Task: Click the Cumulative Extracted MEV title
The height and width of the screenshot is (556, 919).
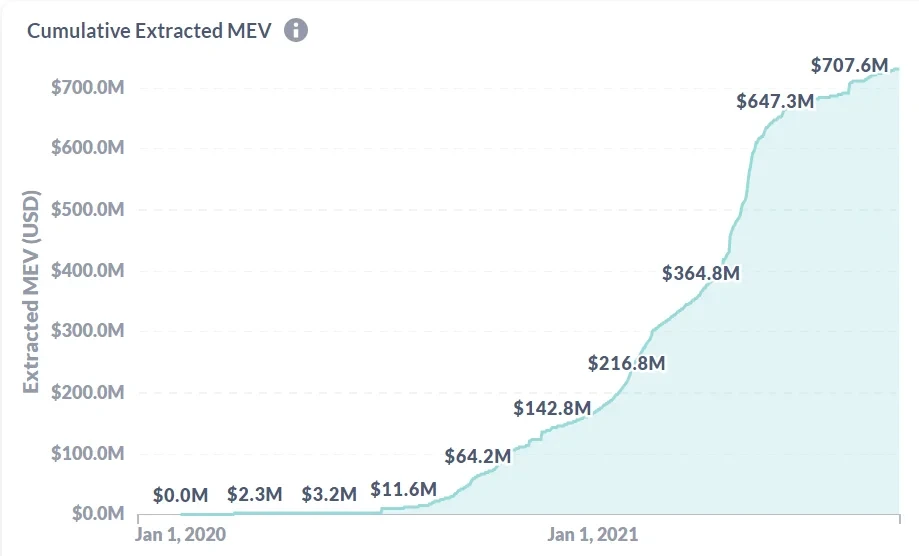Action: [150, 30]
